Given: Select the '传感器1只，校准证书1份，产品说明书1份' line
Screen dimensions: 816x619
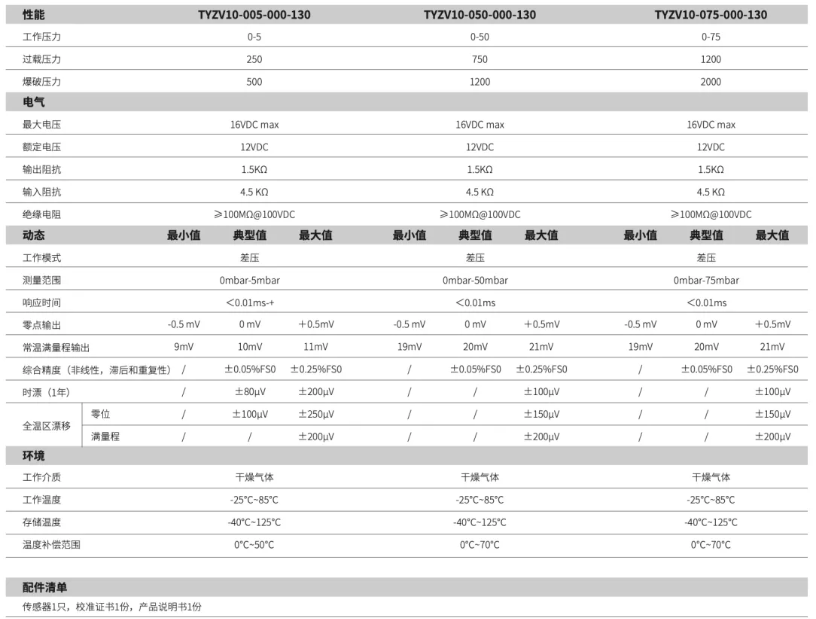Looking at the screenshot, I should [112, 607].
